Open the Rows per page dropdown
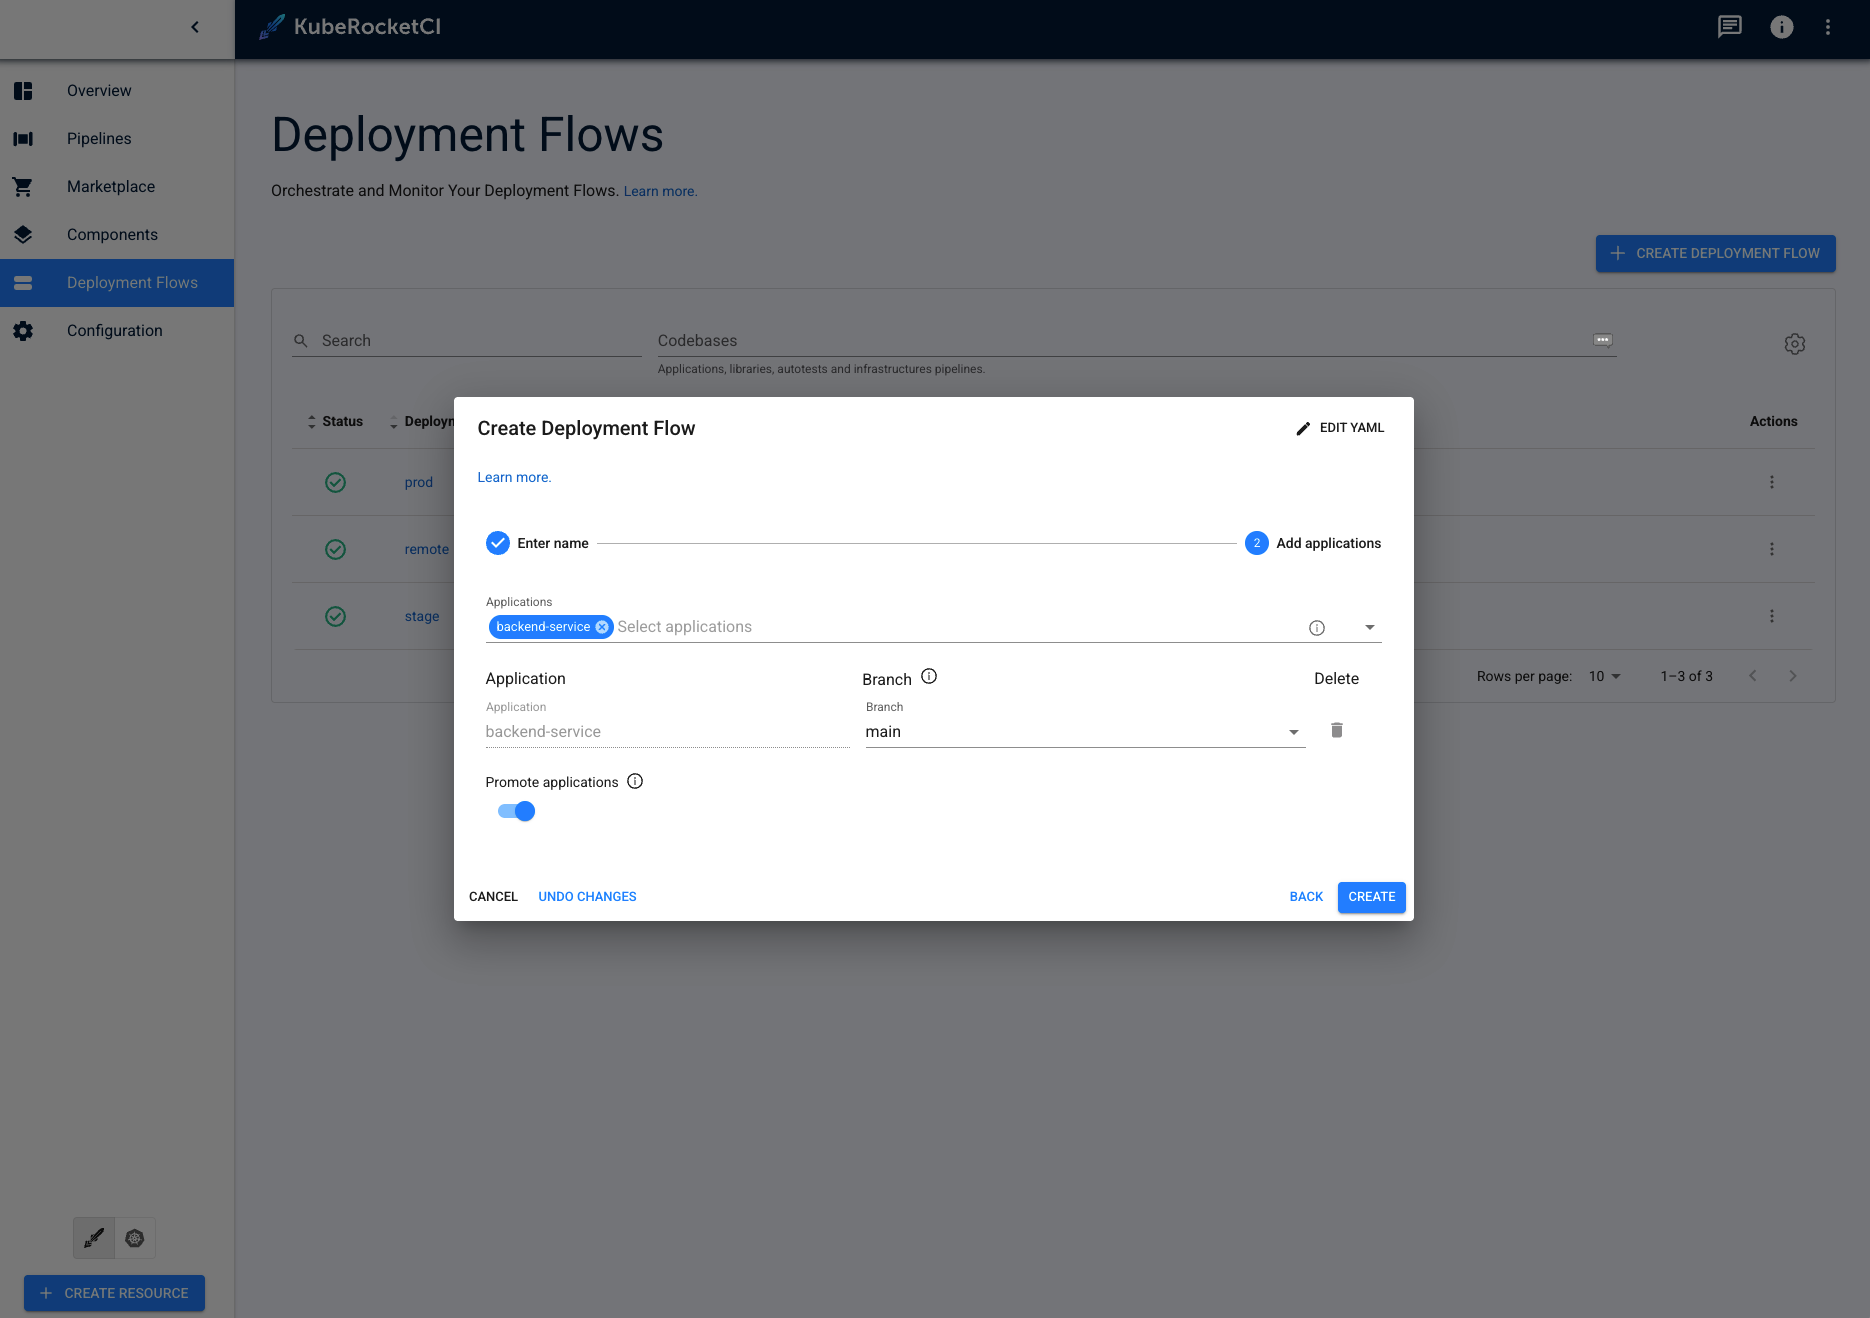This screenshot has height=1318, width=1870. coord(1604,676)
